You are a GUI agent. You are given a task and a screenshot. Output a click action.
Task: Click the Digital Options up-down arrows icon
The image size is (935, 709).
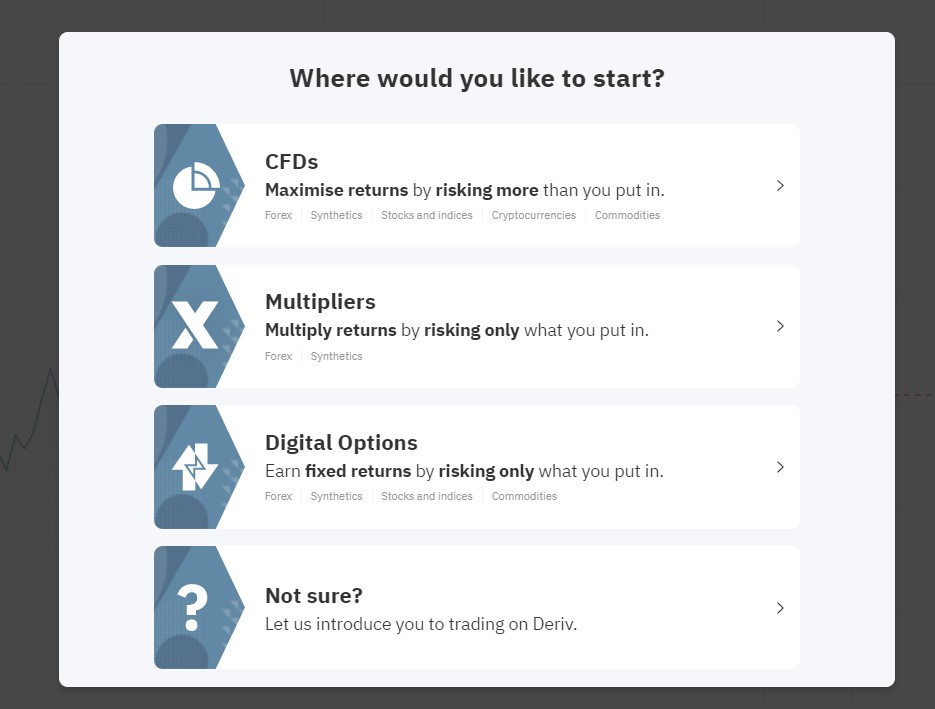click(195, 467)
